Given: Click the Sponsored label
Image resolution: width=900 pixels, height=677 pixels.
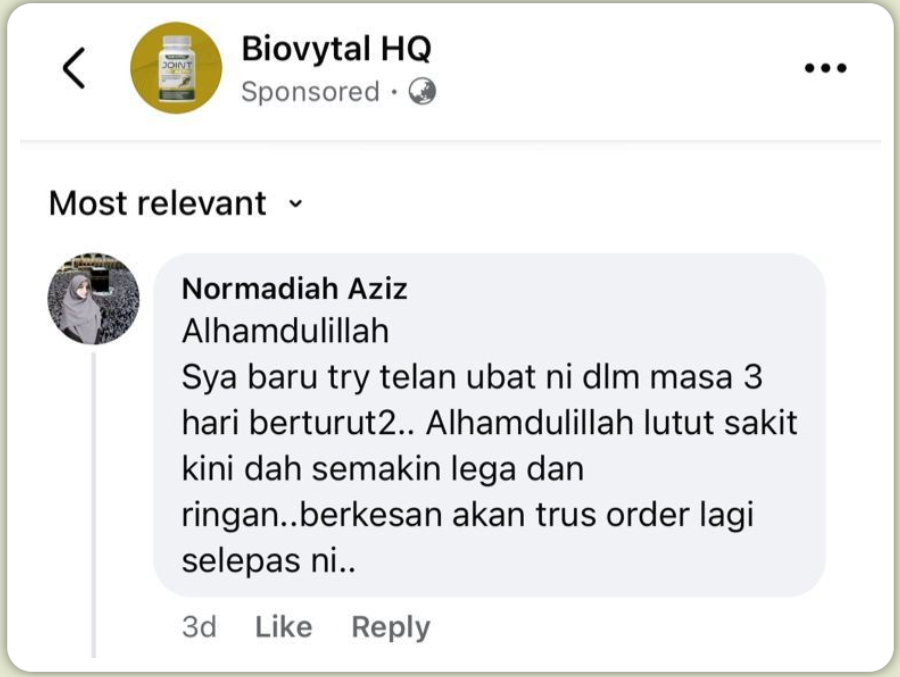Looking at the screenshot, I should click(311, 92).
